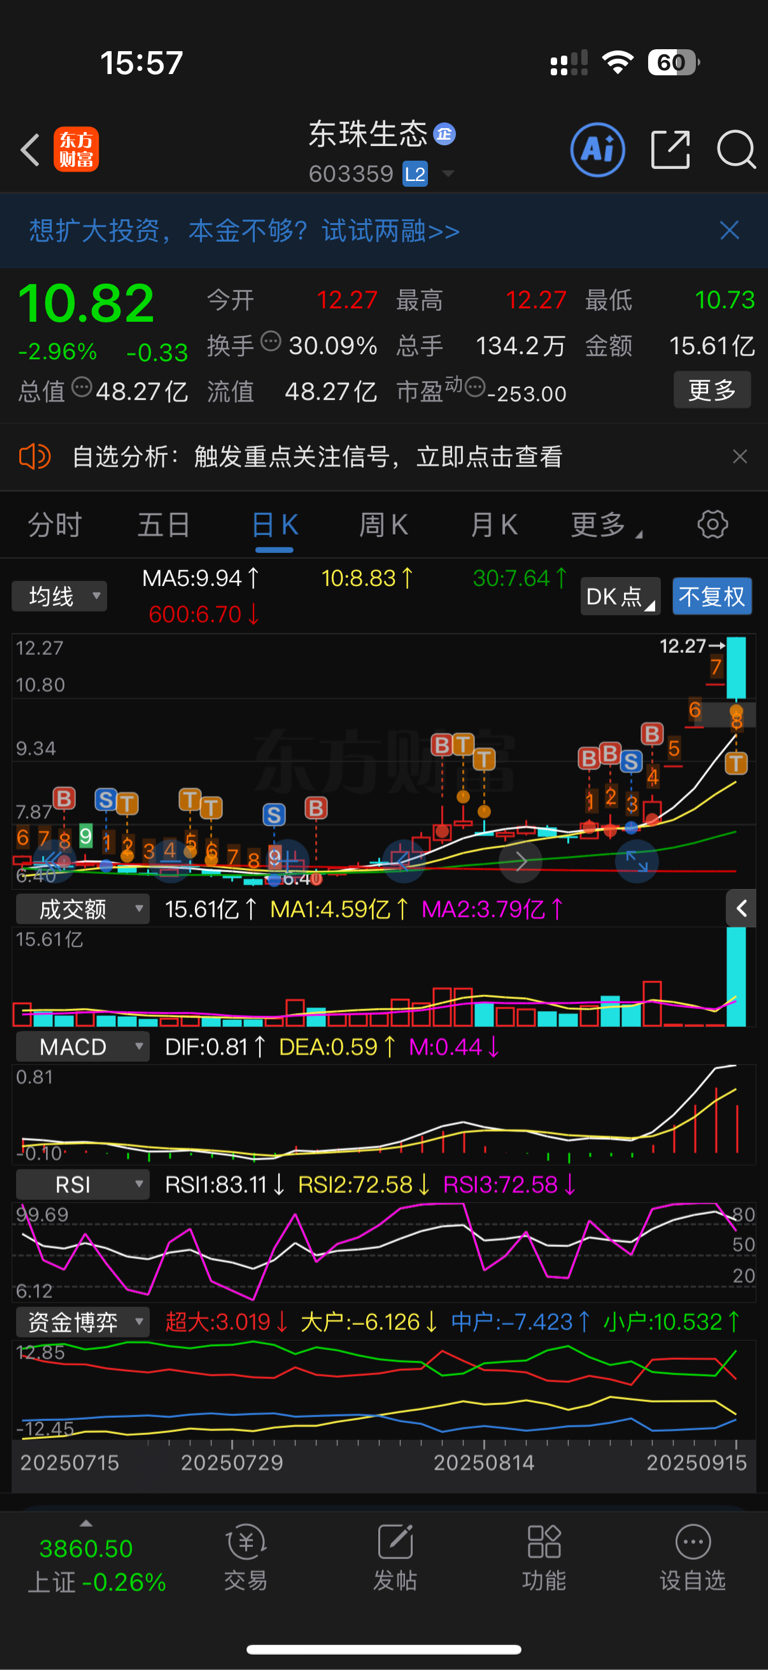This screenshot has width=768, height=1670.
Task: Click the 超大:3.019 value
Action: tap(227, 1322)
